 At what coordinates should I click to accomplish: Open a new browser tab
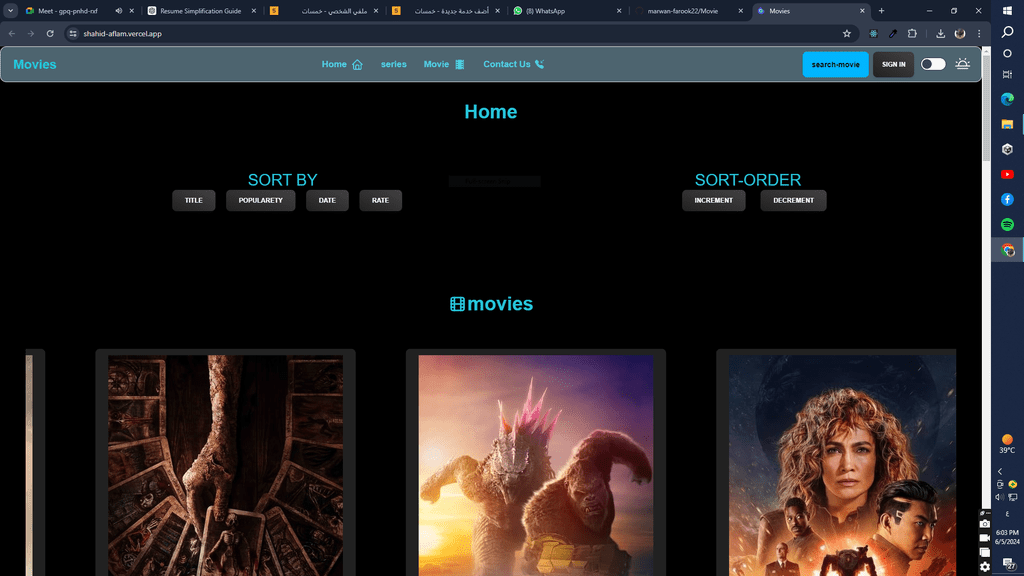[x=881, y=11]
